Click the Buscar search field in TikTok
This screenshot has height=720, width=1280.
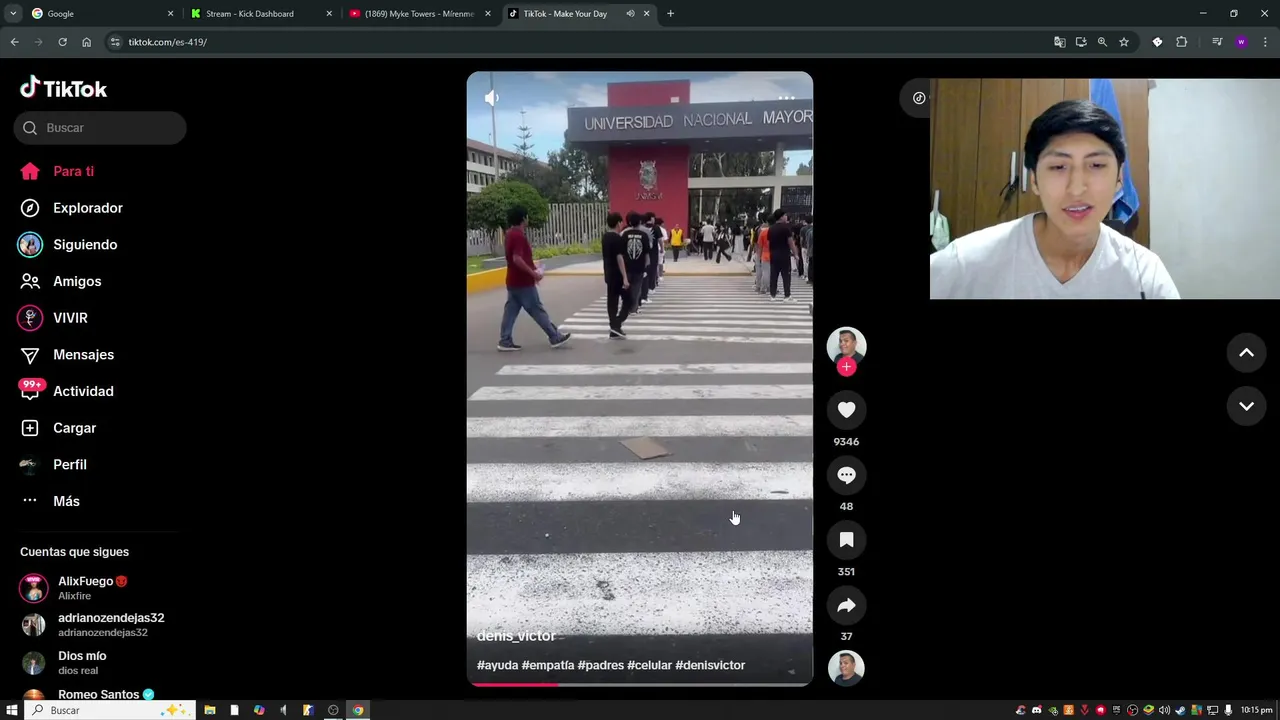click(100, 128)
